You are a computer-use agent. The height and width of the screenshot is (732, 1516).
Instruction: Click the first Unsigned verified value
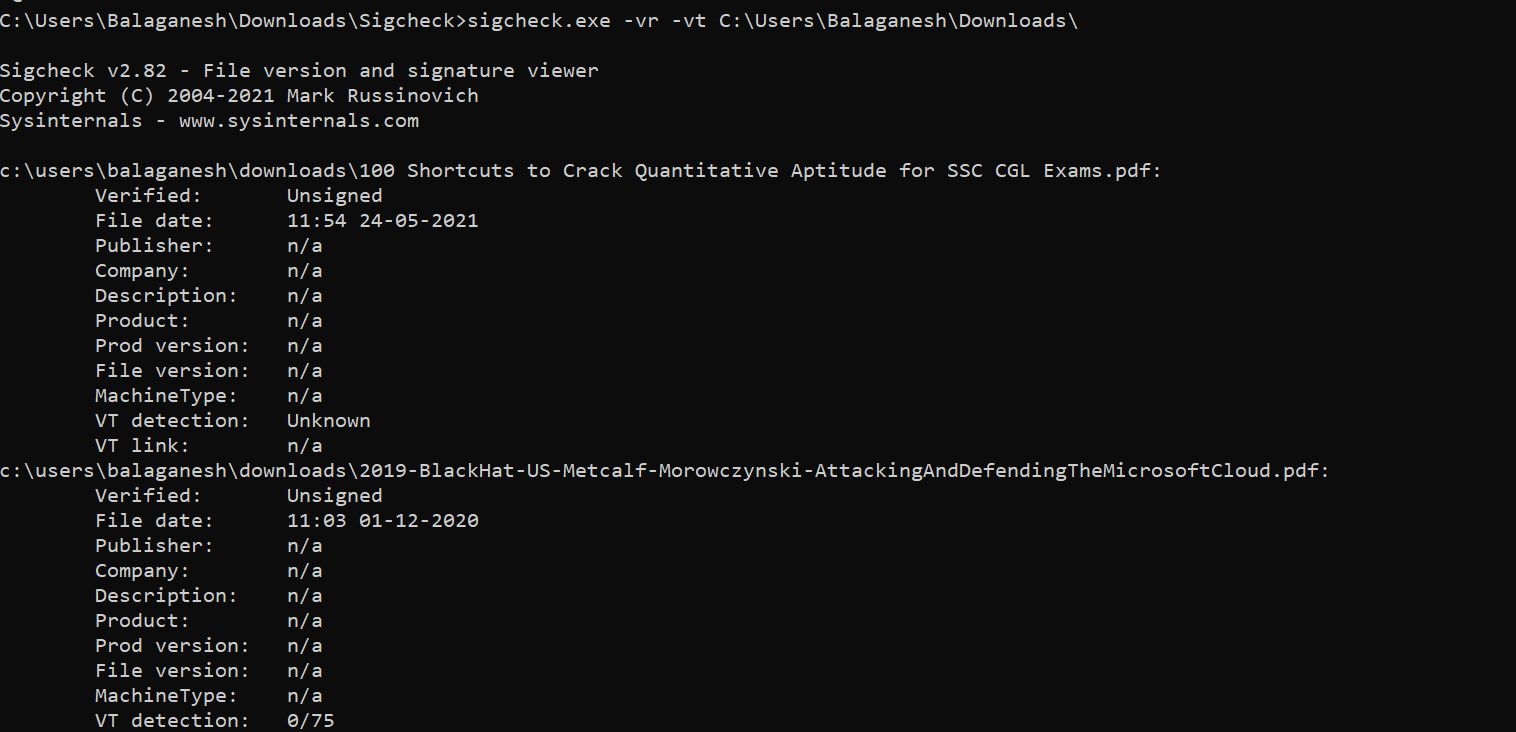[335, 196]
